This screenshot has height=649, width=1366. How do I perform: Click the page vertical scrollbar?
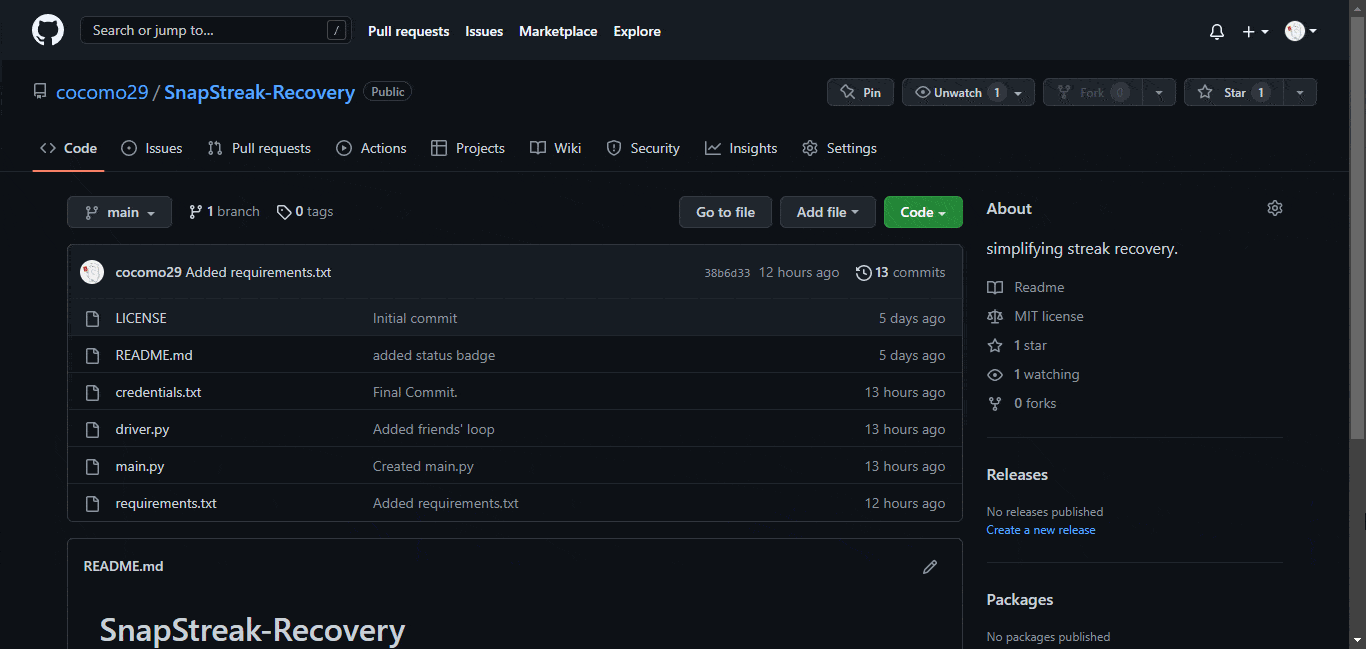pyautogui.click(x=1357, y=226)
